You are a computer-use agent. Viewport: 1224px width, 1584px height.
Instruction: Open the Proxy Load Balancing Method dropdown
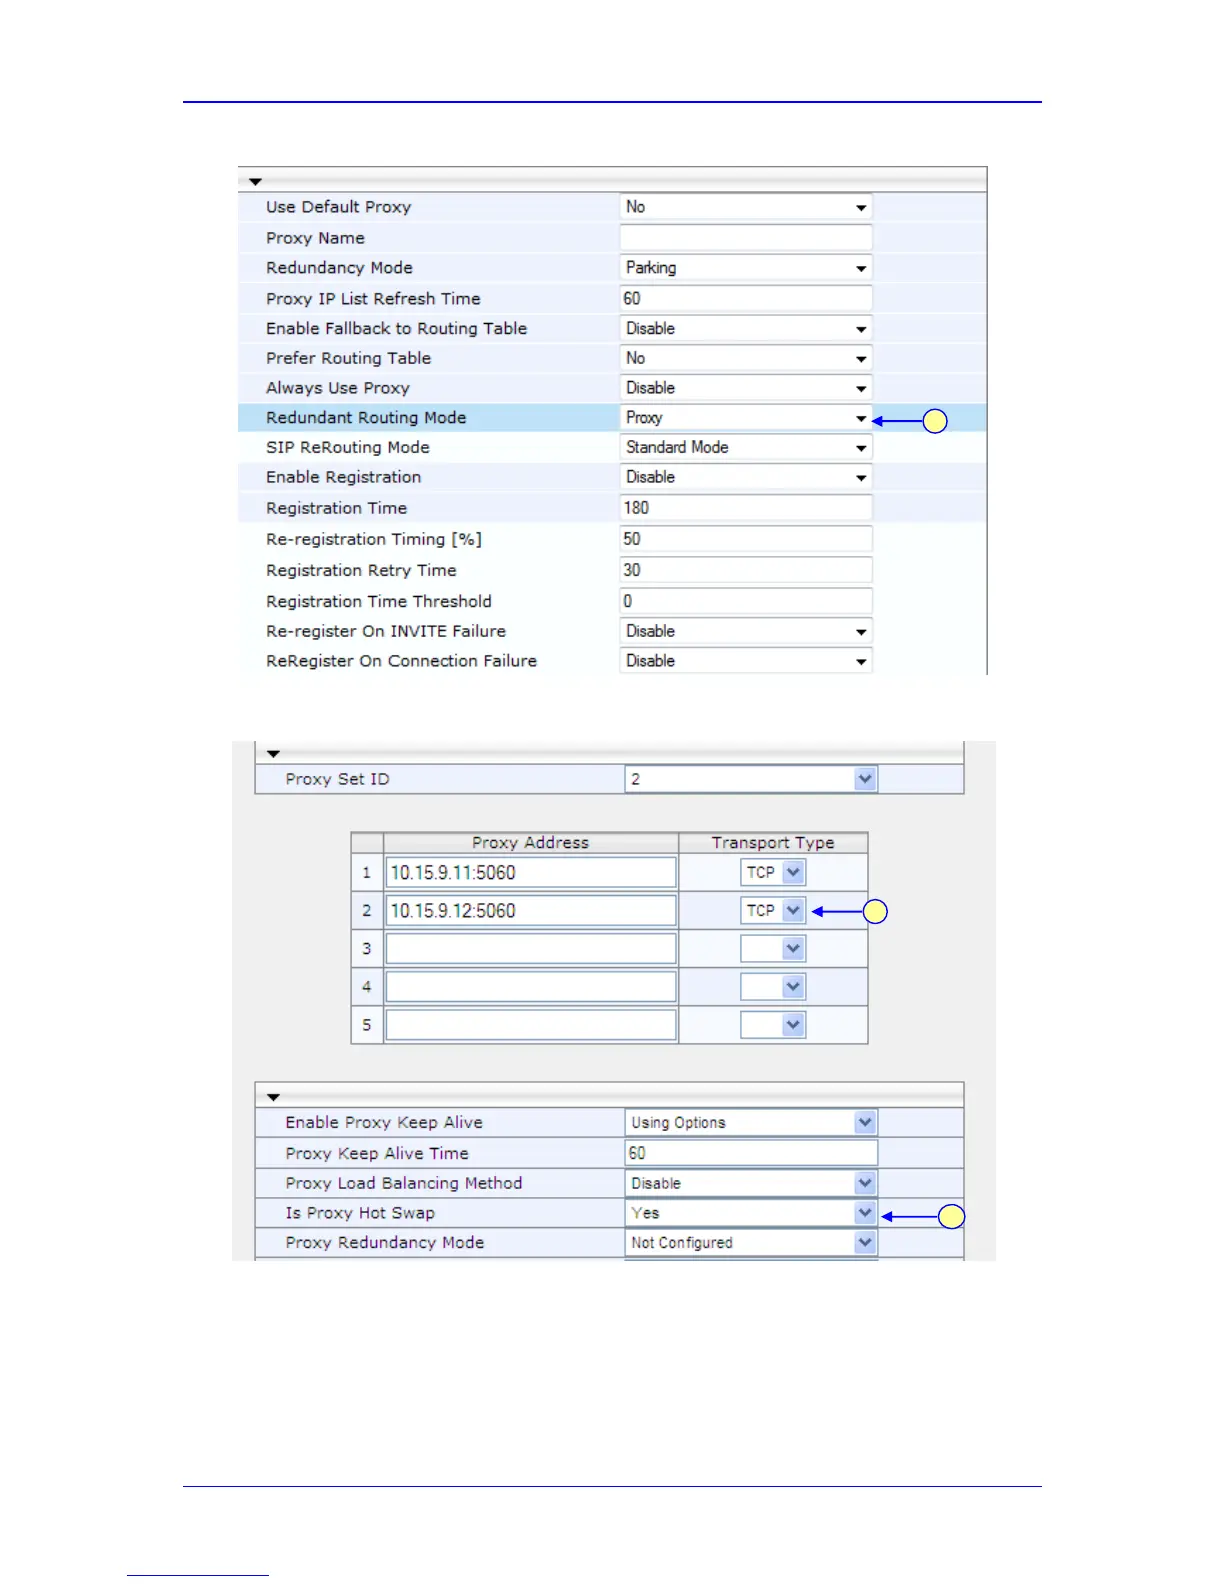tap(751, 1183)
